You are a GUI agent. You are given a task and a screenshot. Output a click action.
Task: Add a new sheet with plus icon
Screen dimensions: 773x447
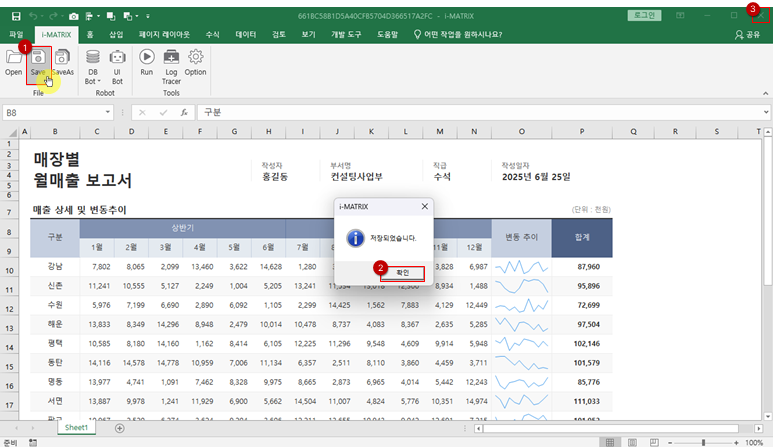[120, 428]
